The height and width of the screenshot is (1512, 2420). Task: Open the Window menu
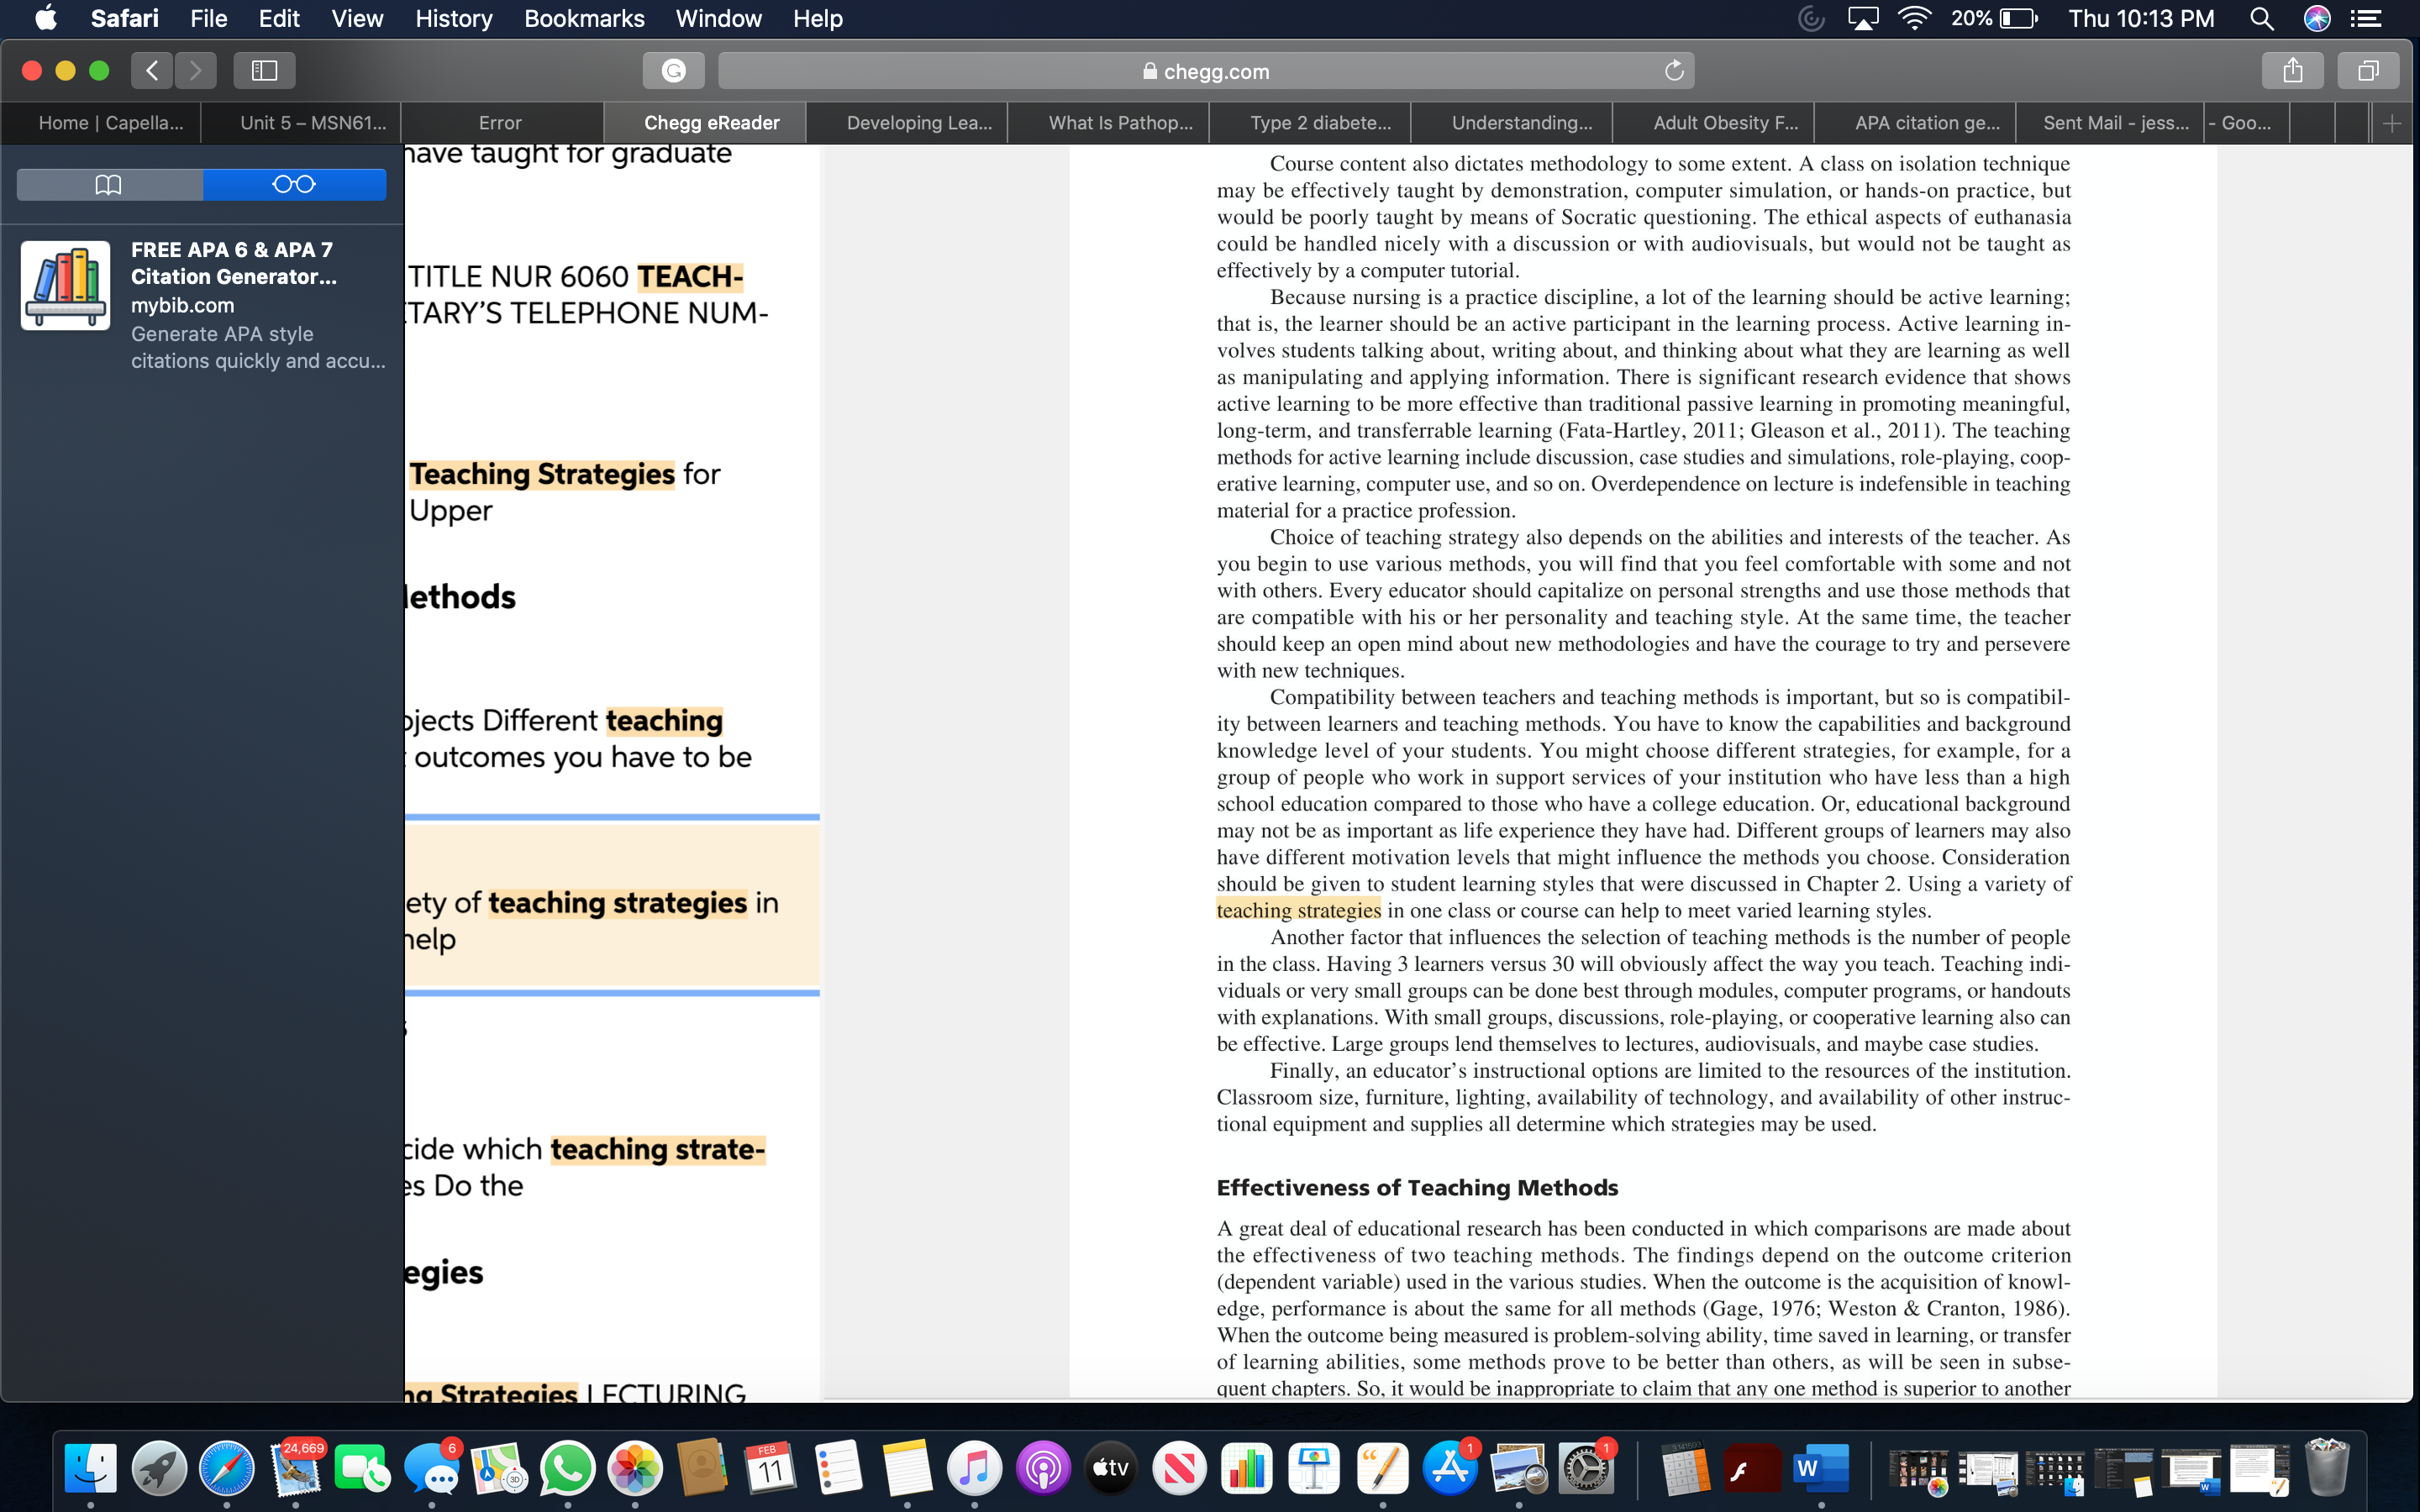718,18
